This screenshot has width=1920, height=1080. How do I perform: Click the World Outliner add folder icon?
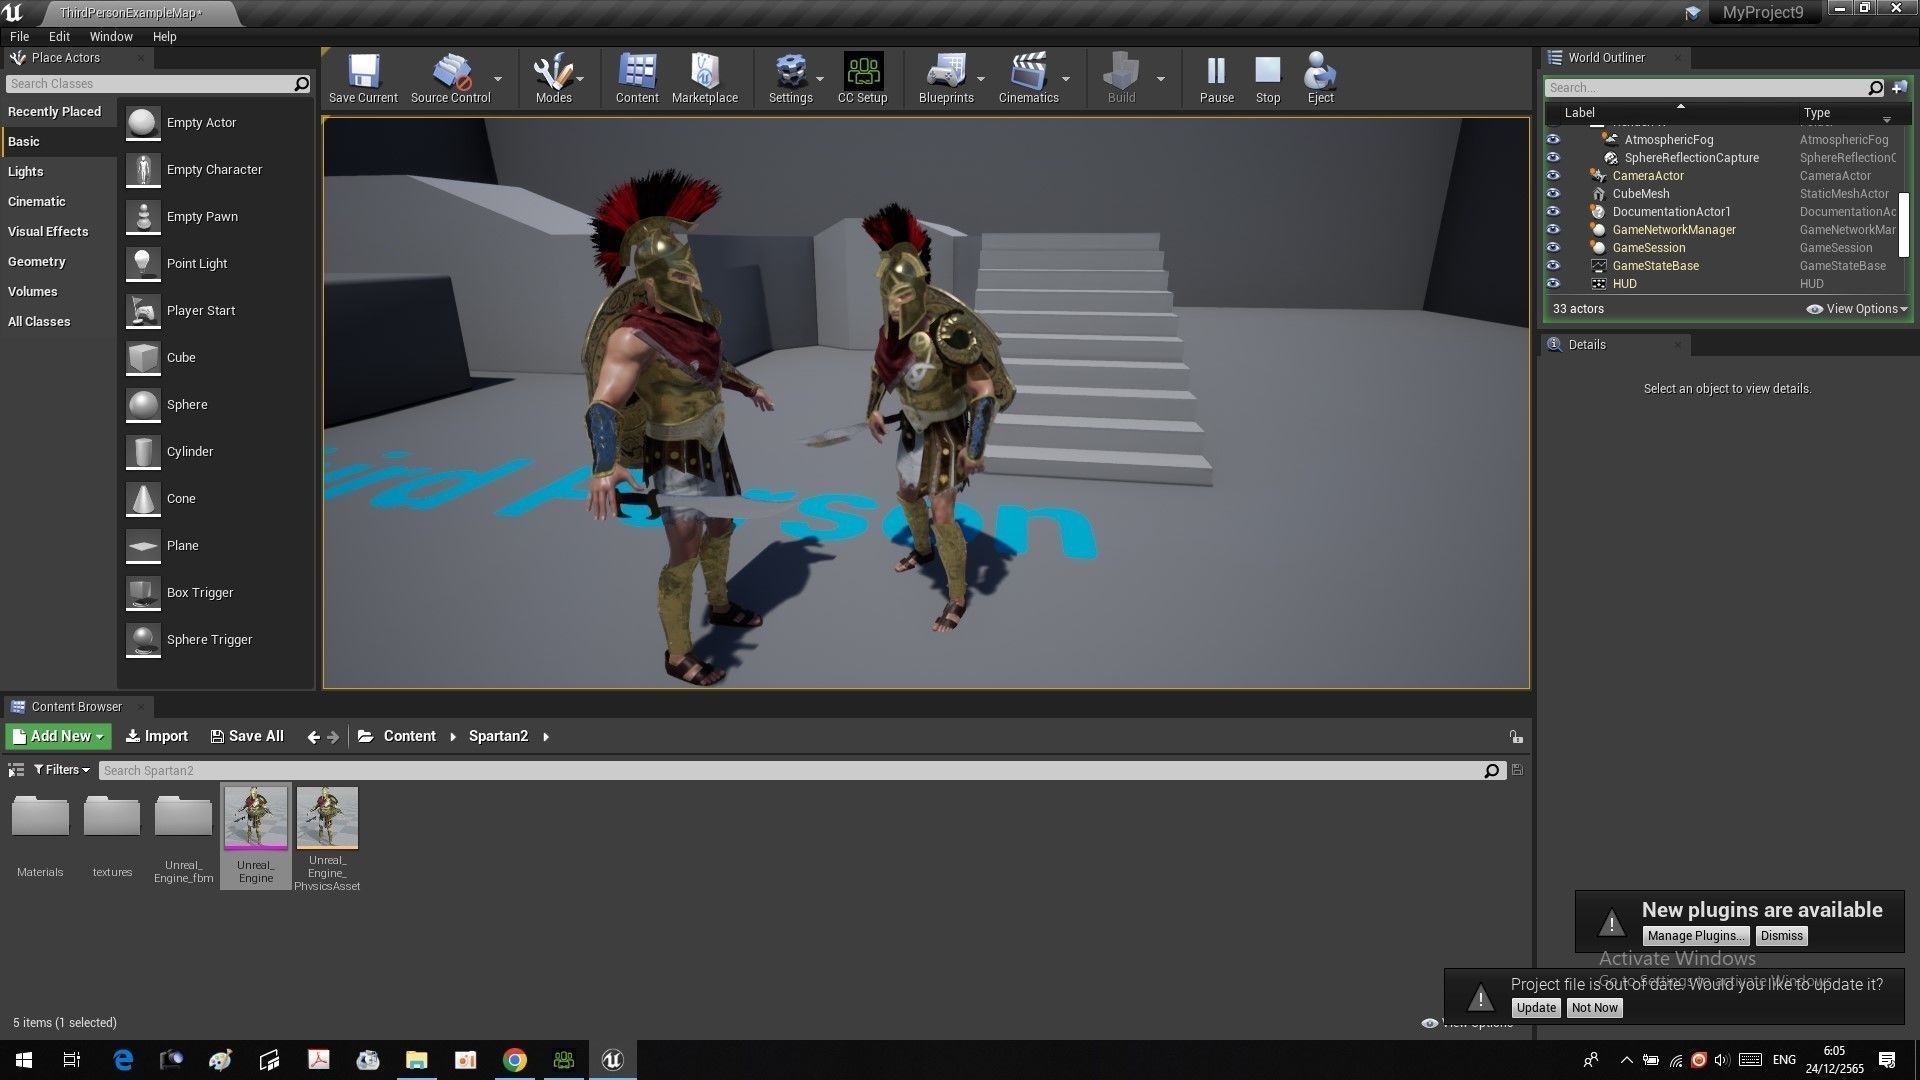pyautogui.click(x=1899, y=88)
